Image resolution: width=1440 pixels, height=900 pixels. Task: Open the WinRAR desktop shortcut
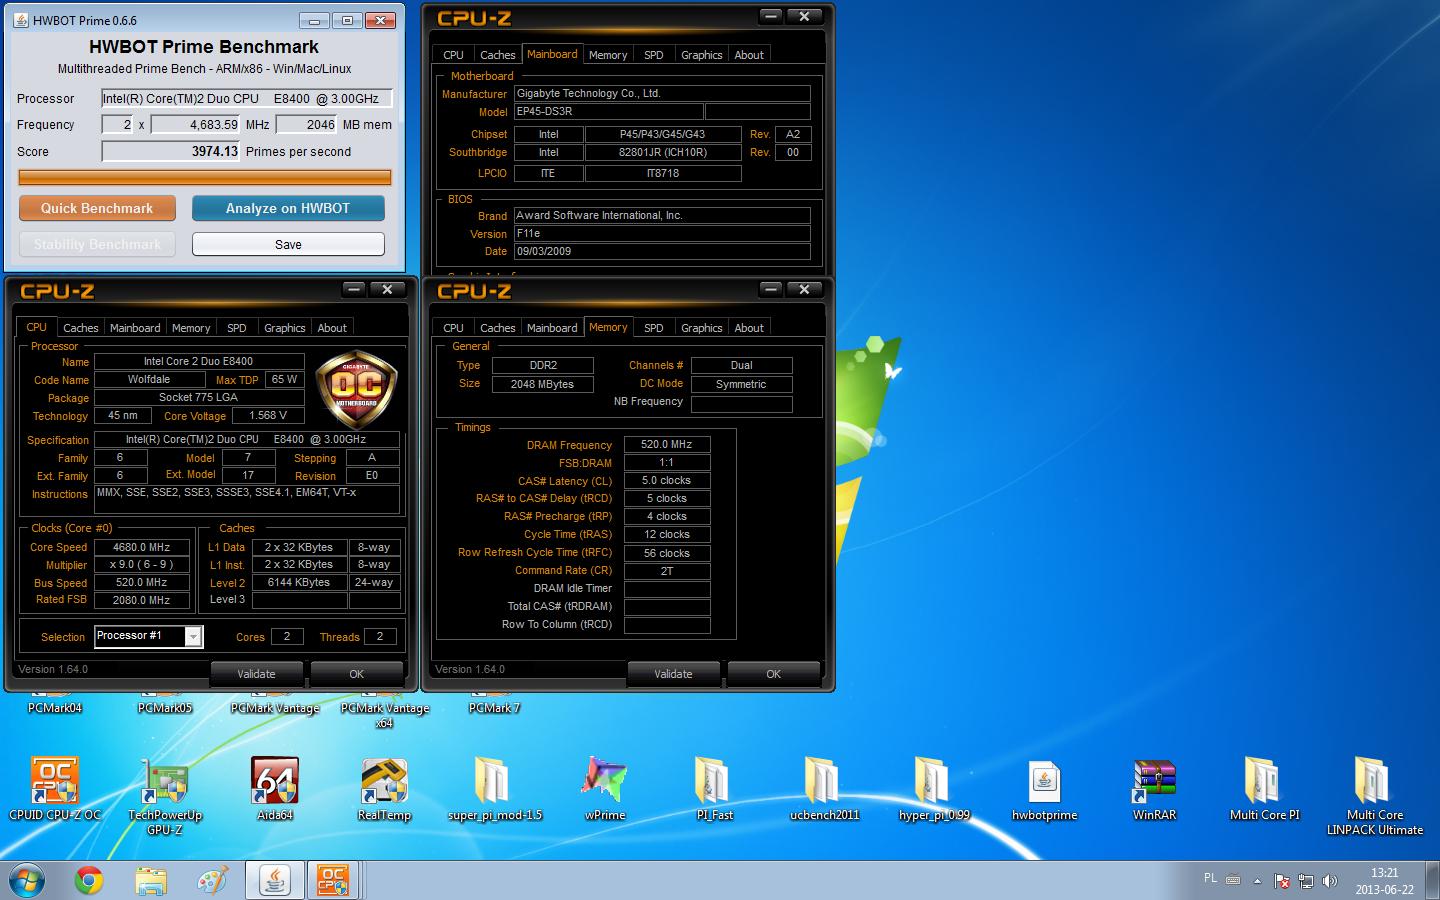(x=1154, y=789)
